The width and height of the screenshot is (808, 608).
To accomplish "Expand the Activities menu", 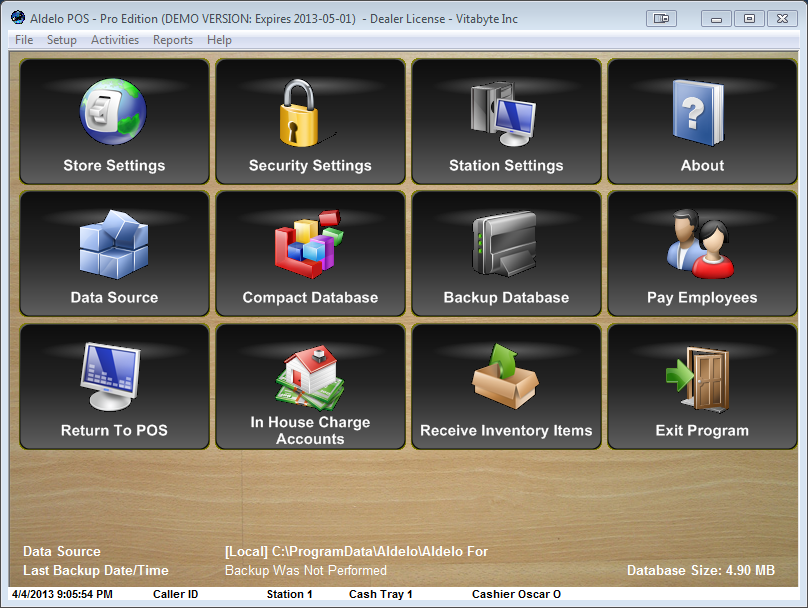I will pyautogui.click(x=115, y=40).
